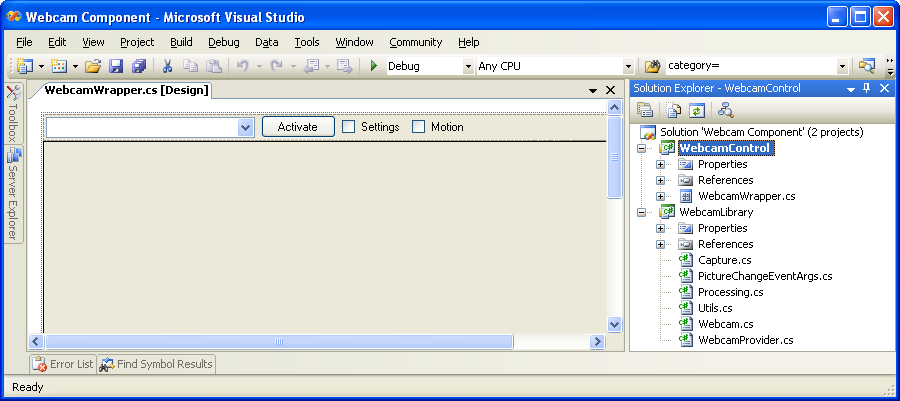Screen dimensions: 900x401
Task: Click the Paste toolbar icon
Action: (x=214, y=66)
